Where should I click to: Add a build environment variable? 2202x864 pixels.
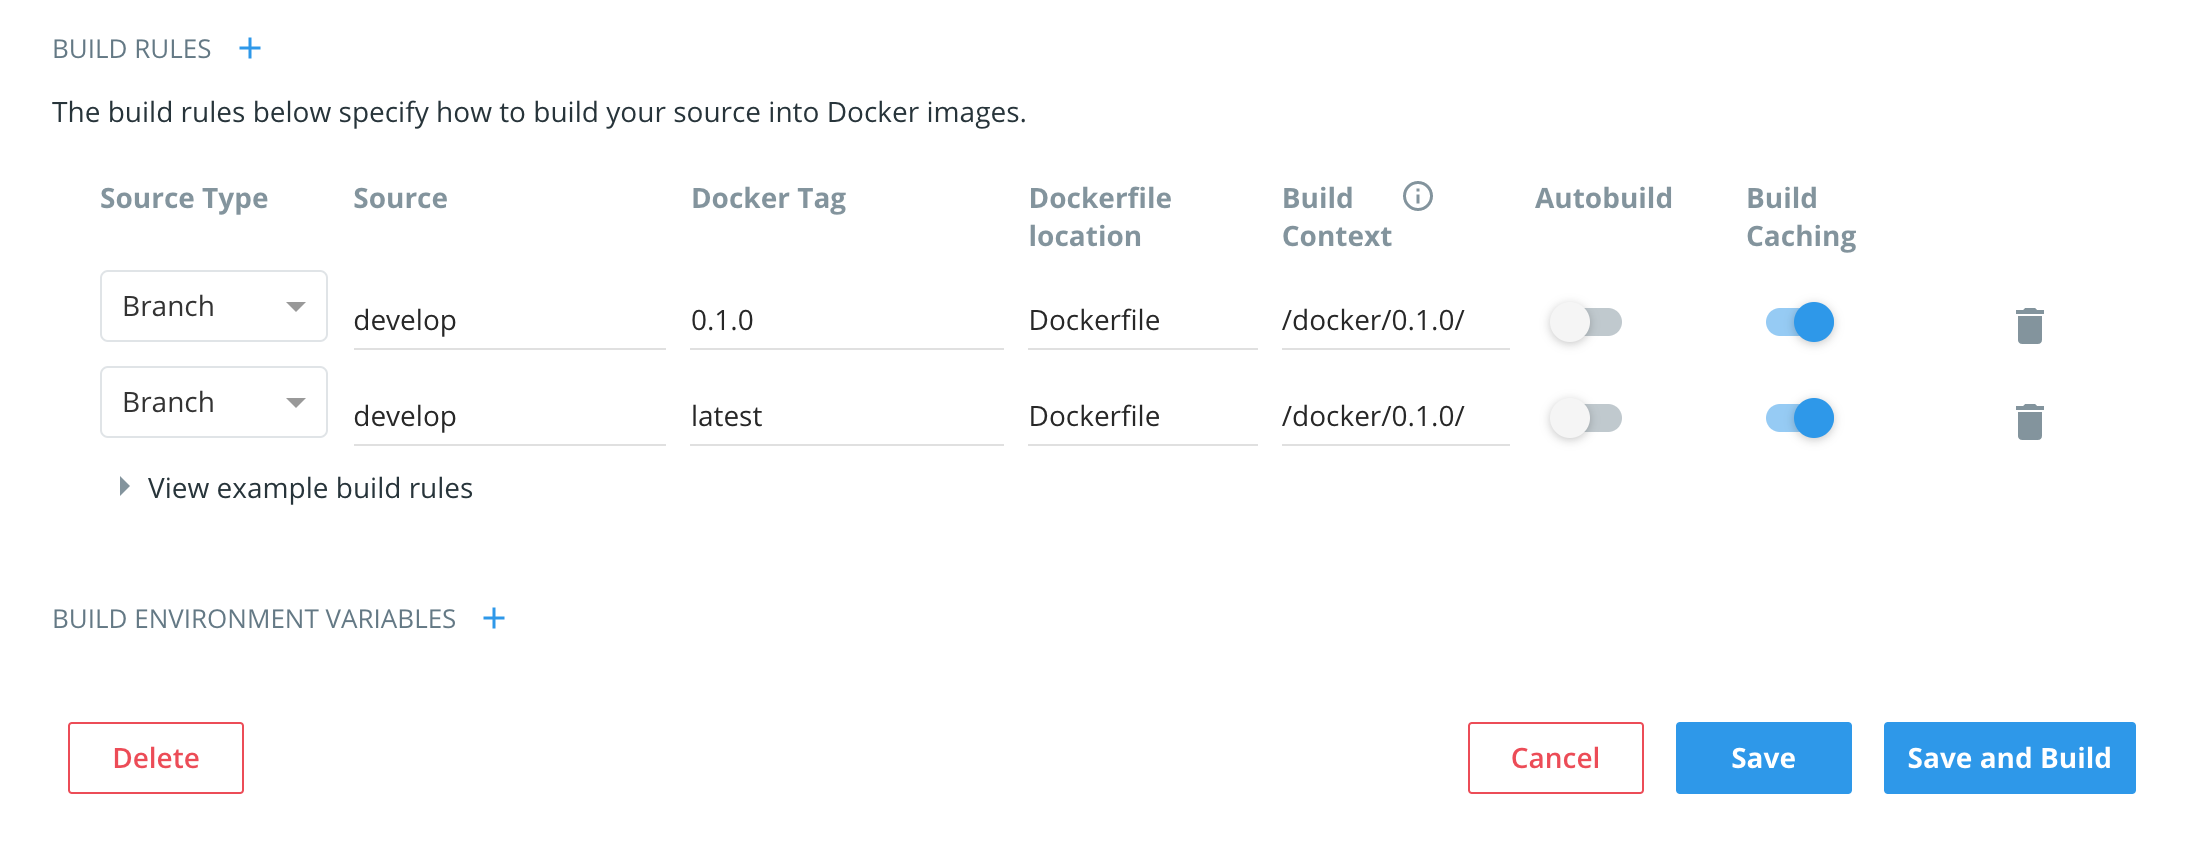494,618
